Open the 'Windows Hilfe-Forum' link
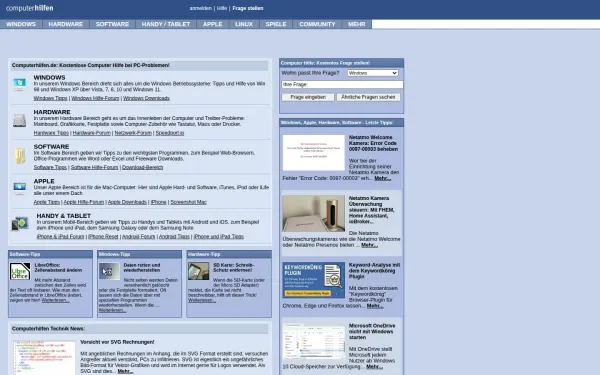This screenshot has height=375, width=600. [95, 98]
